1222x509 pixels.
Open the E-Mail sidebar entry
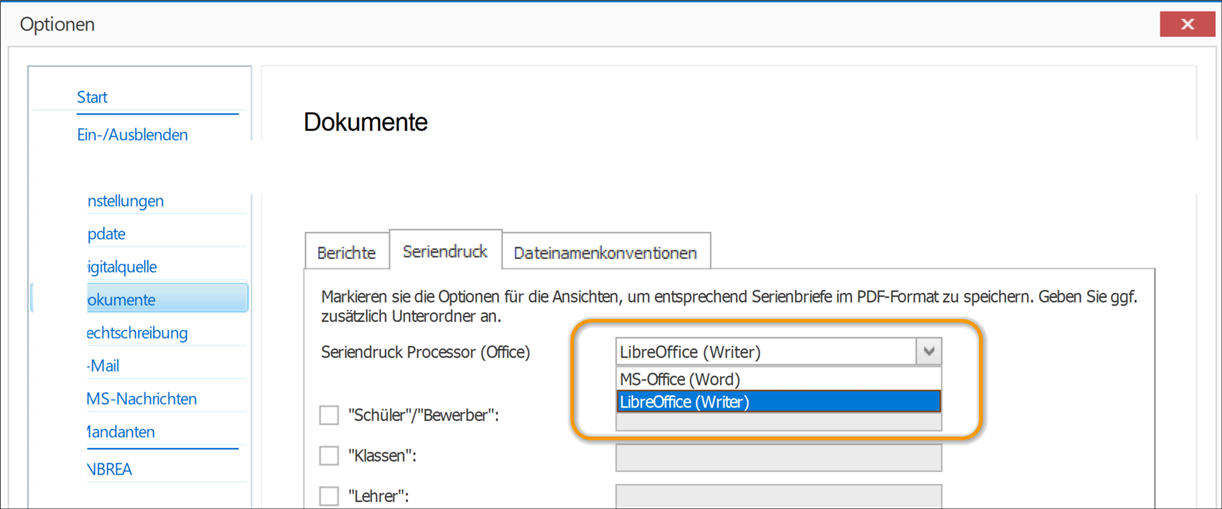point(104,366)
